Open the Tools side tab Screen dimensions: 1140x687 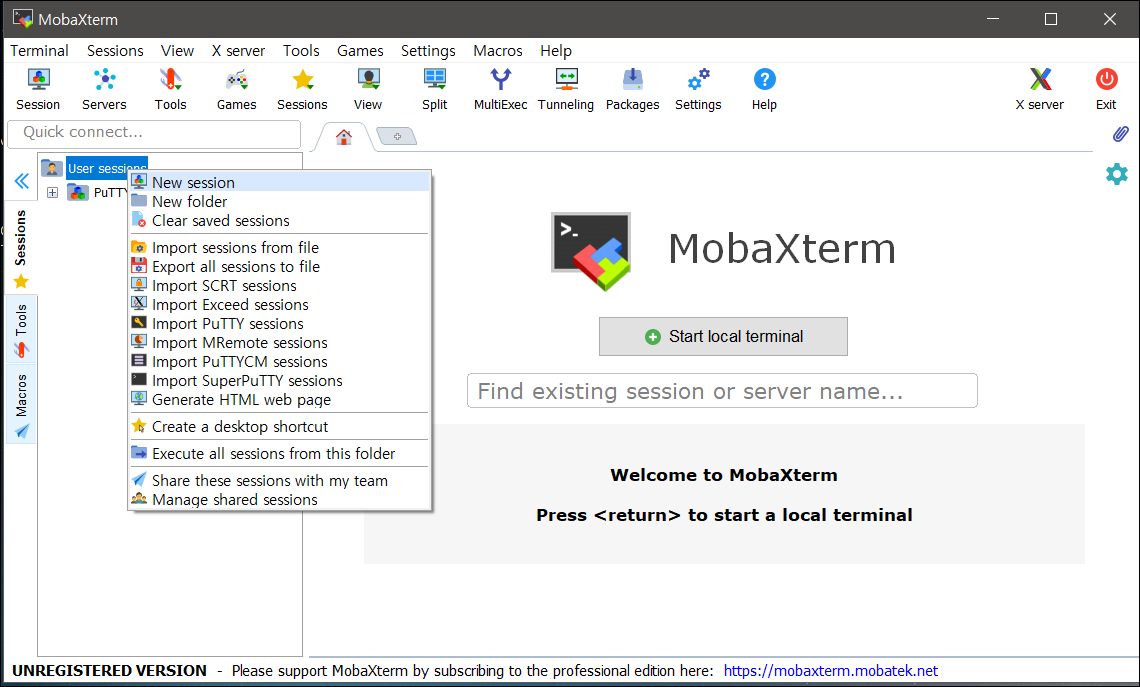click(x=21, y=330)
